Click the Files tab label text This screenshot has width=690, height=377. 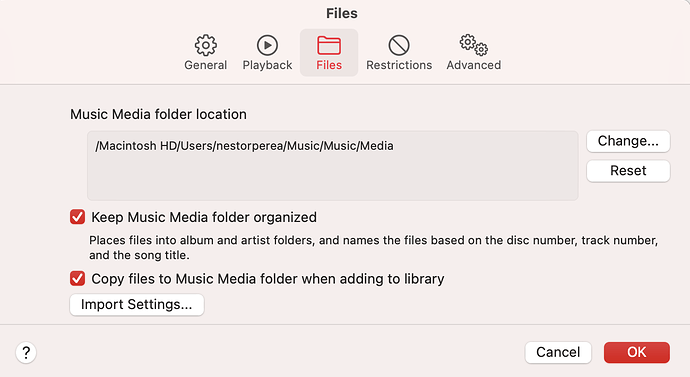coord(329,65)
